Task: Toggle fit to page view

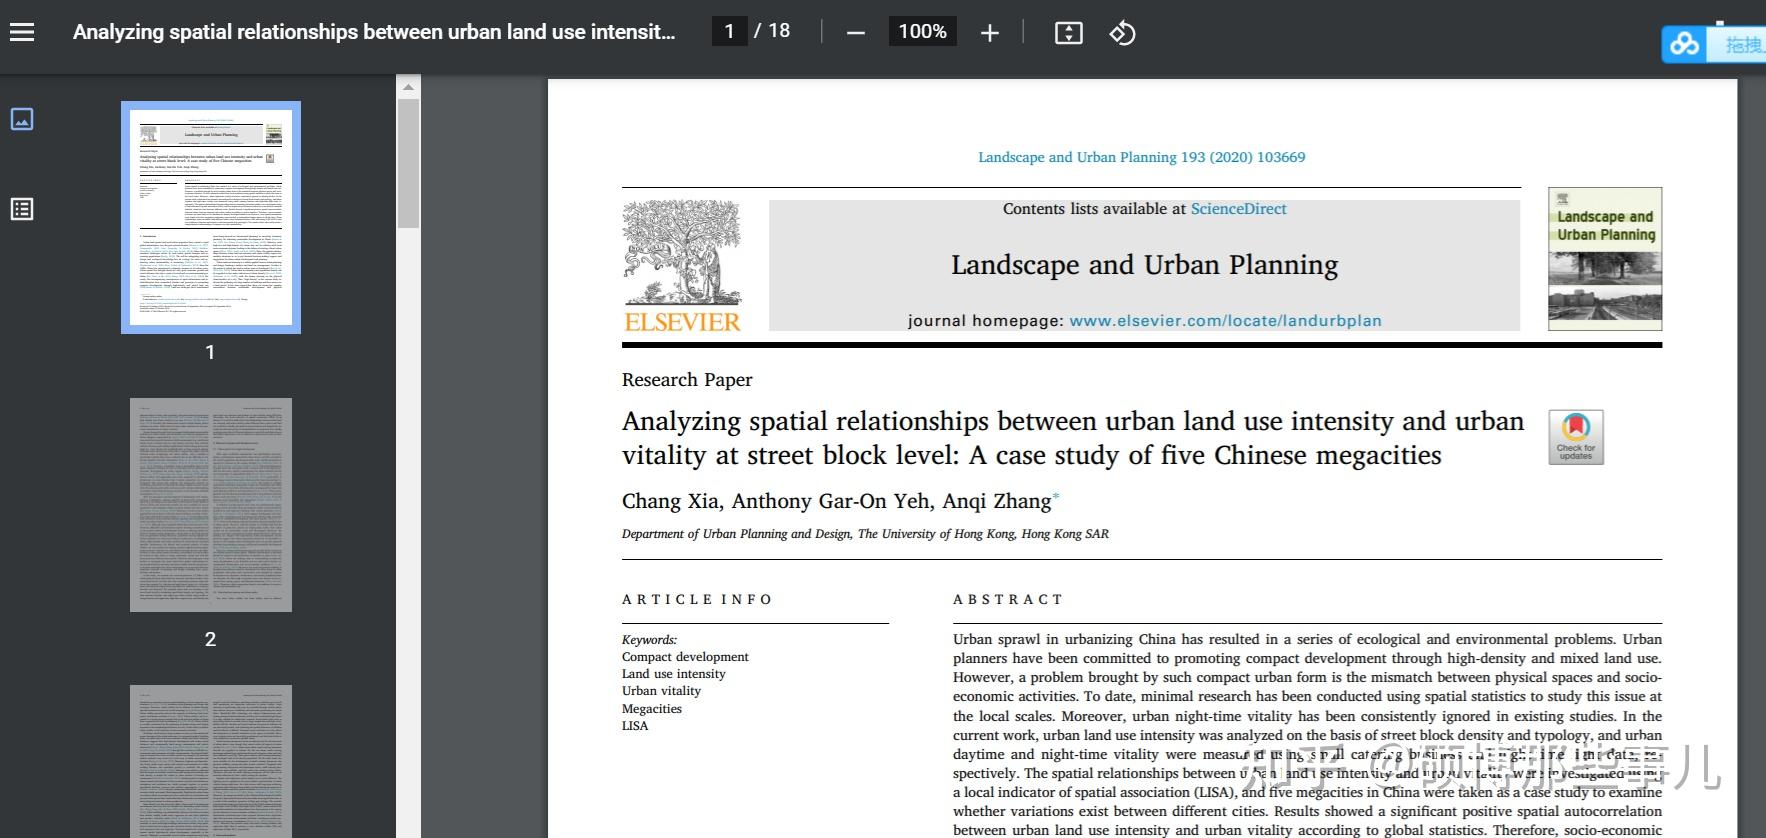Action: click(1069, 33)
